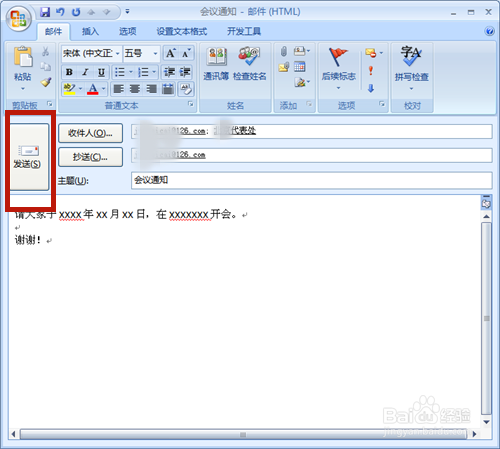
Task: Undo the last action in quick access toolbar
Action: pyautogui.click(x=60, y=12)
